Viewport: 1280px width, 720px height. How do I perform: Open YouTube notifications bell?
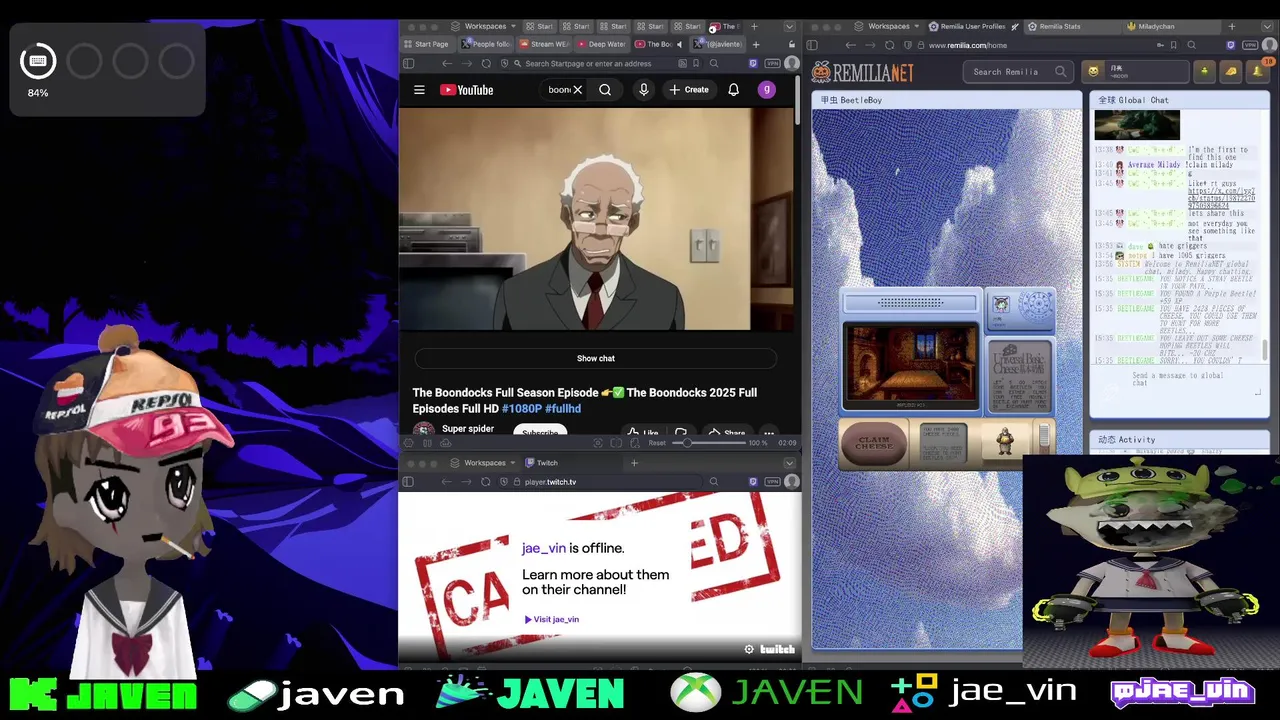click(x=733, y=90)
